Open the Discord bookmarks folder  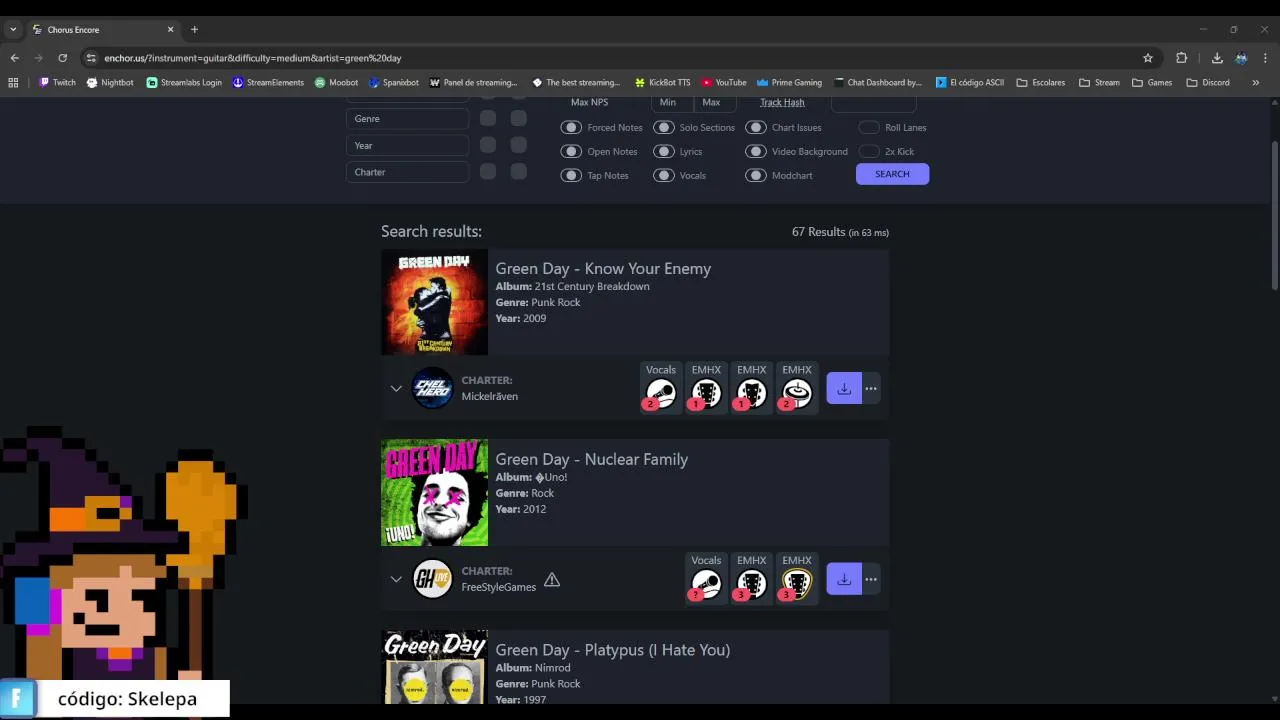click(x=1208, y=82)
